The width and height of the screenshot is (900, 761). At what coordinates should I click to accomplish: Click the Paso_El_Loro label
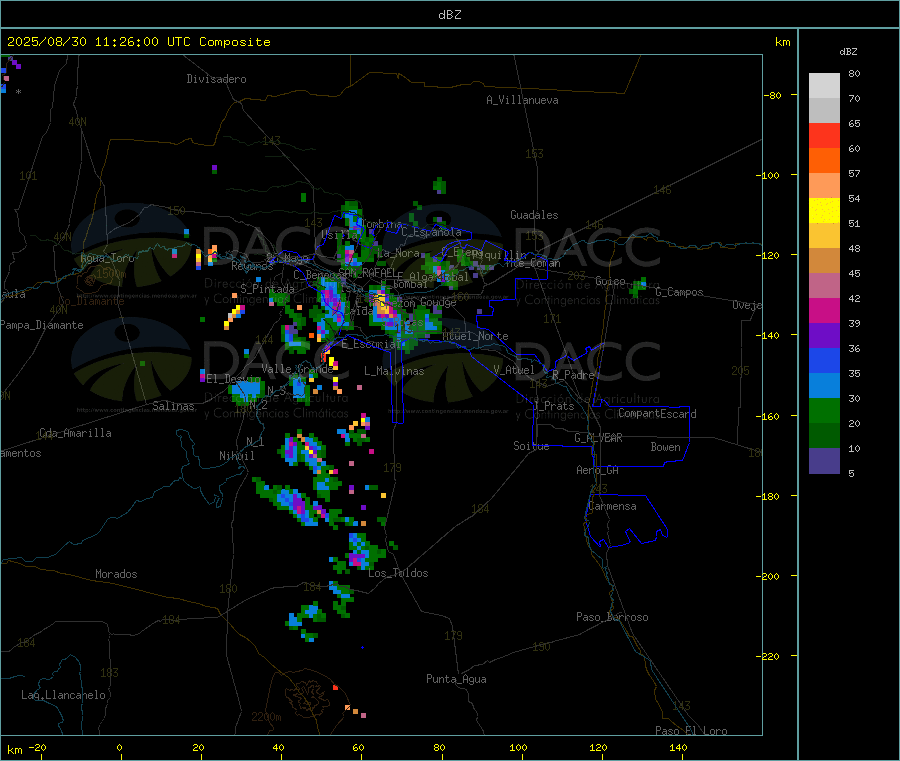(691, 730)
